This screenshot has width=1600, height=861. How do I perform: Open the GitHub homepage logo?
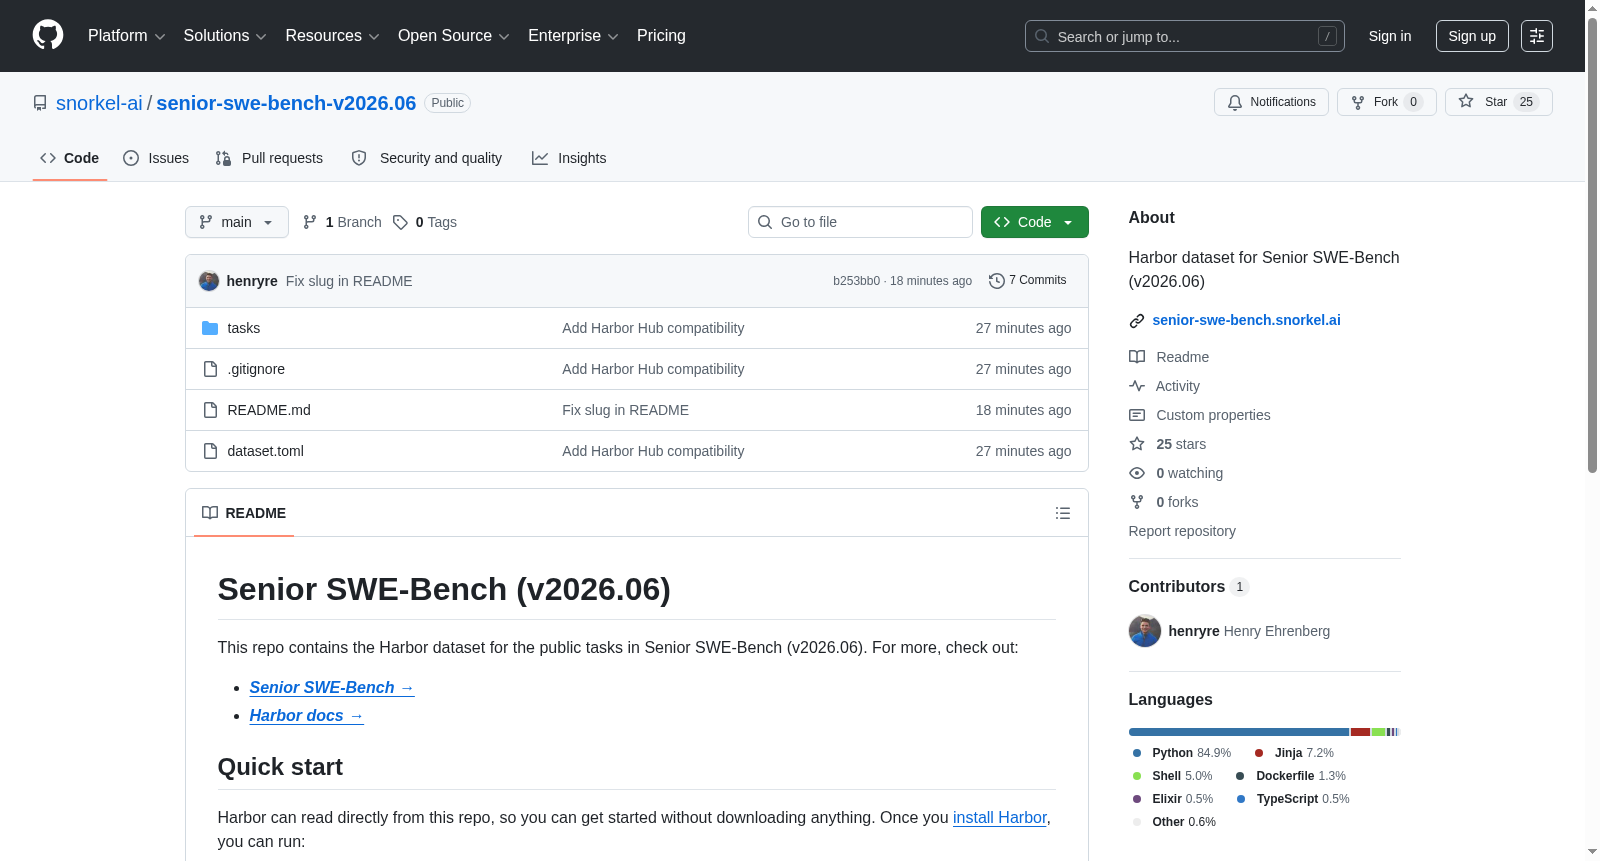[48, 36]
